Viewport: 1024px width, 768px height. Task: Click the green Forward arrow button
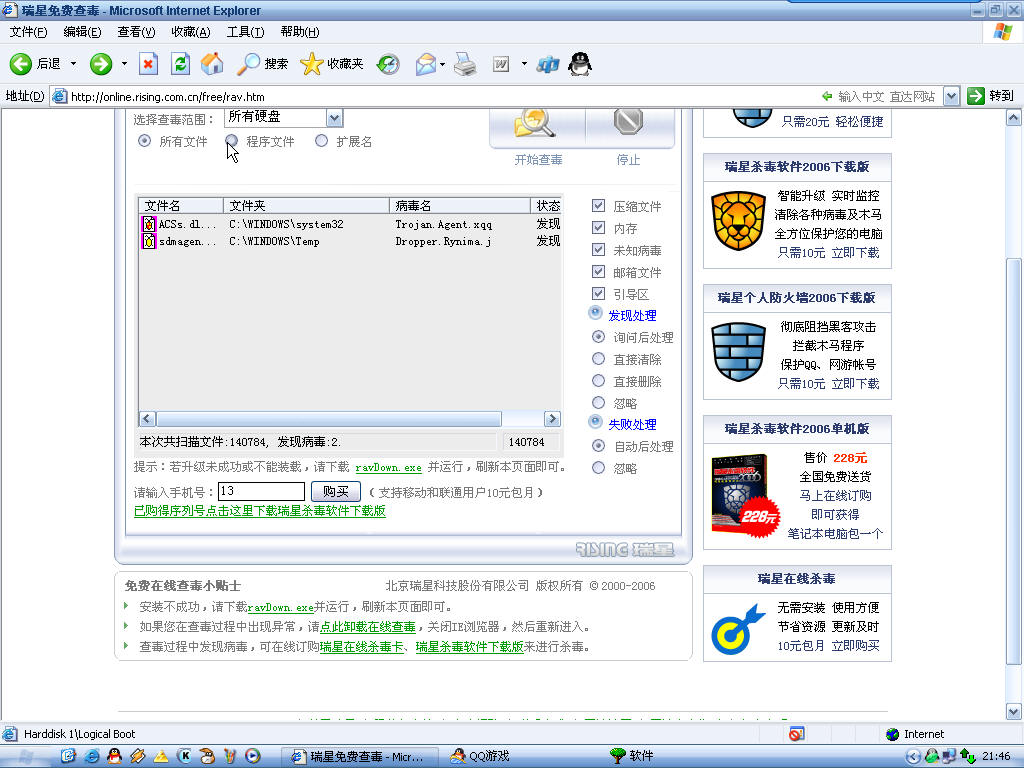[x=101, y=63]
